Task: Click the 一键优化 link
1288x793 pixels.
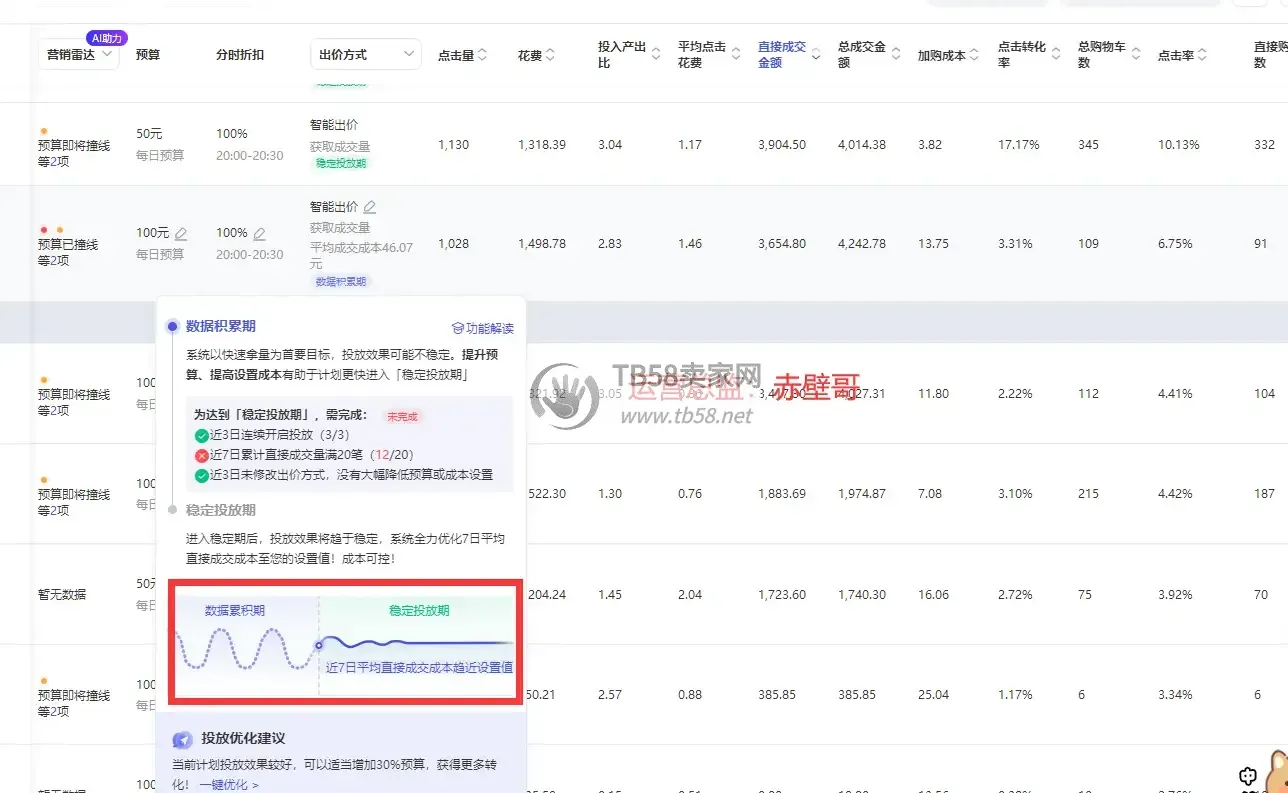Action: (228, 785)
